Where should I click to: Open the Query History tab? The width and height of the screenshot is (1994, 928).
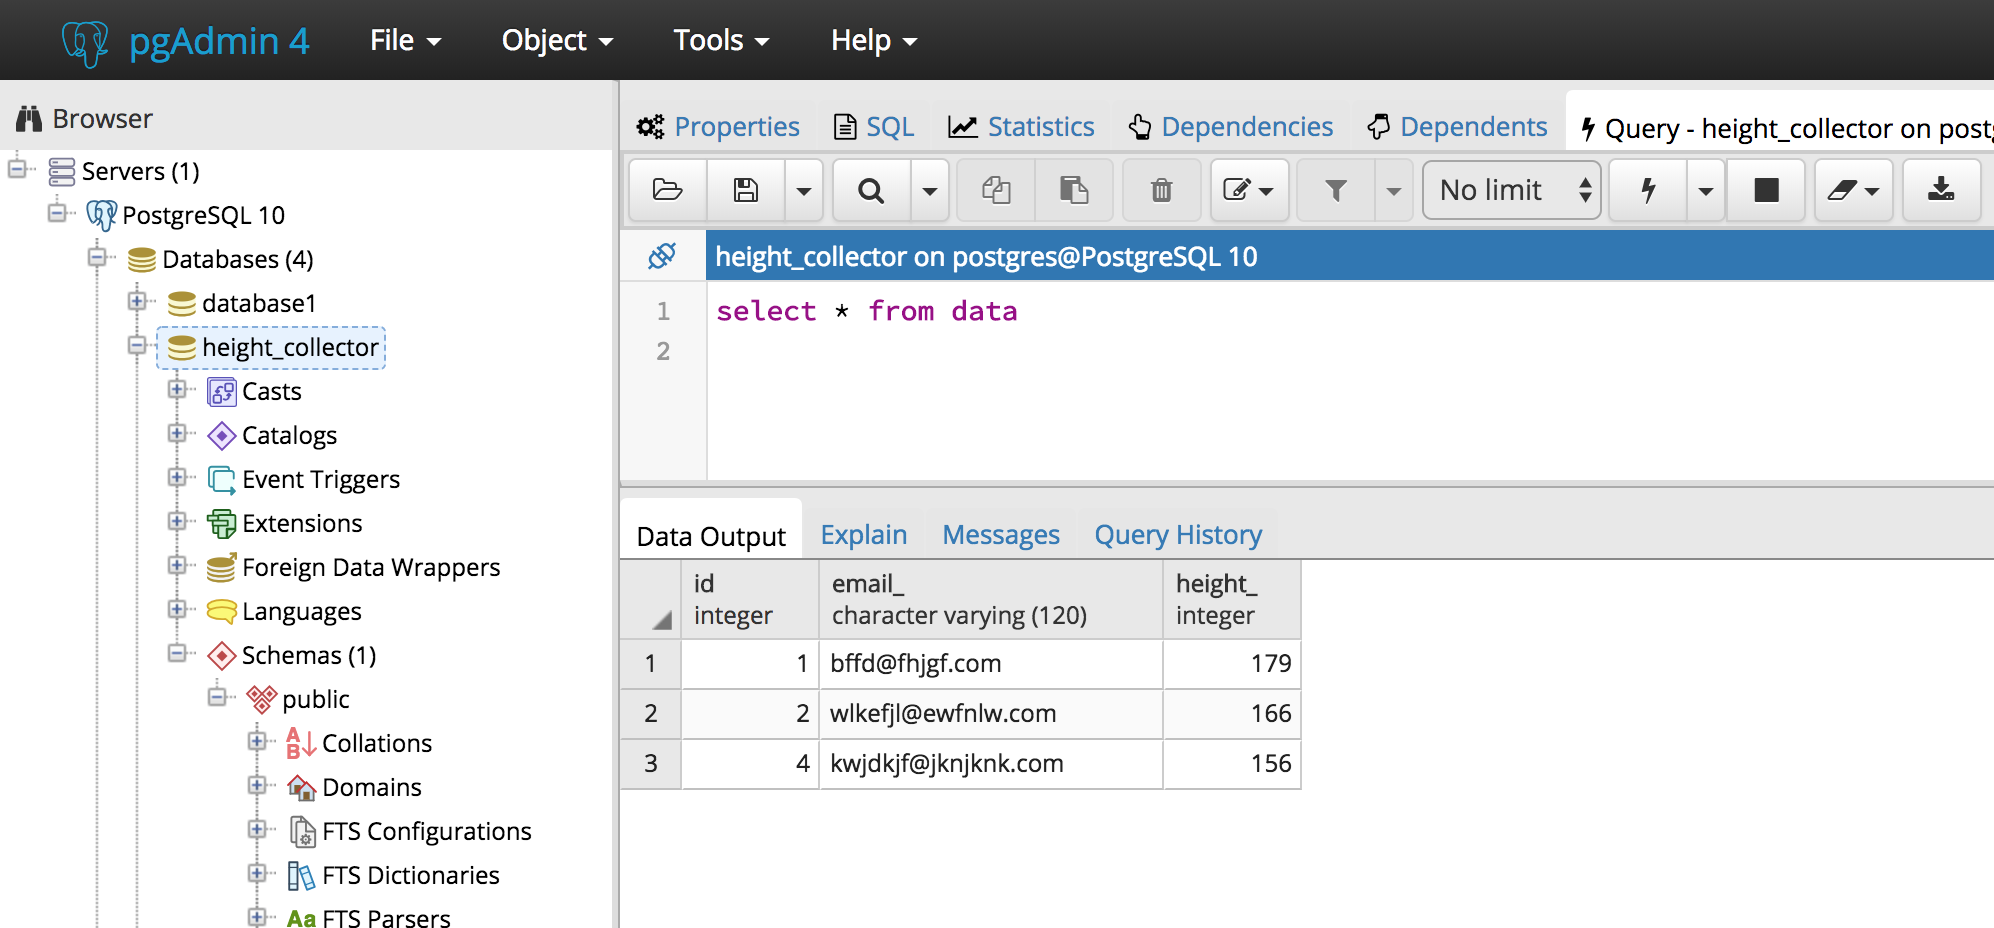coord(1178,535)
